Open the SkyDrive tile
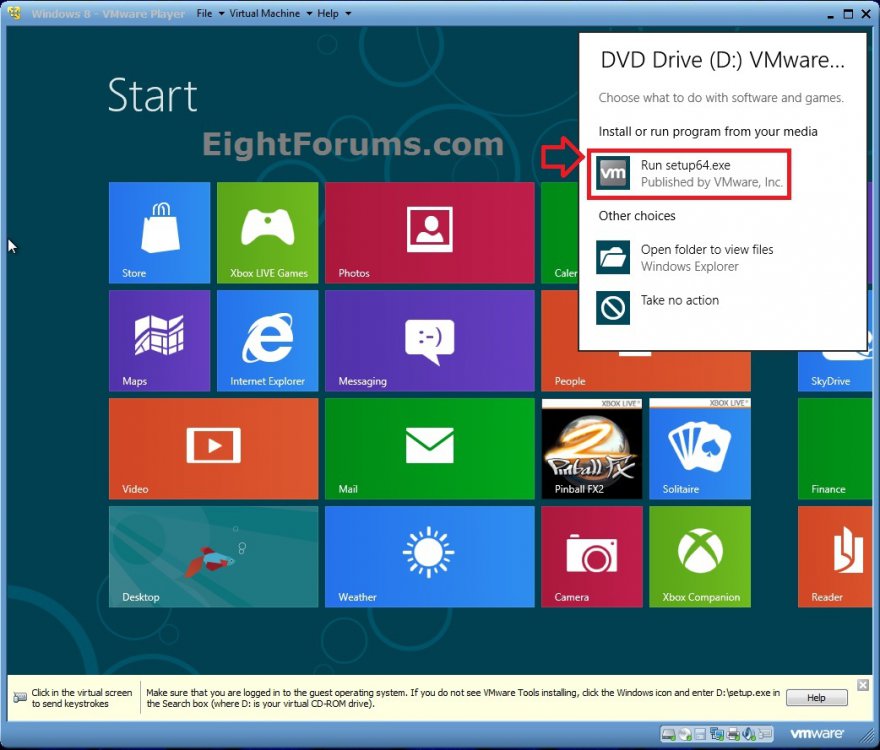The width and height of the screenshot is (880, 750). click(x=835, y=371)
